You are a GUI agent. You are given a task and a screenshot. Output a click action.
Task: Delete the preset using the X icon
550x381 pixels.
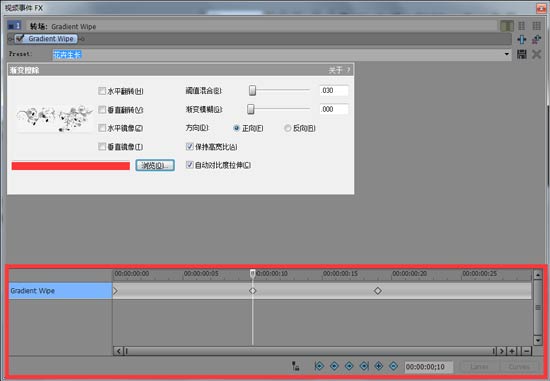(536, 54)
